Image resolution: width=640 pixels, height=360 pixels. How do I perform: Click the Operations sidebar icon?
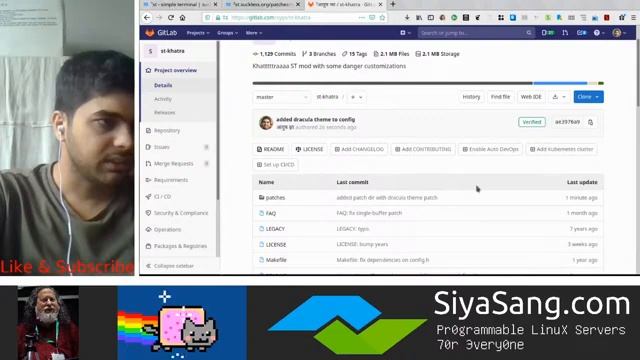(148, 229)
